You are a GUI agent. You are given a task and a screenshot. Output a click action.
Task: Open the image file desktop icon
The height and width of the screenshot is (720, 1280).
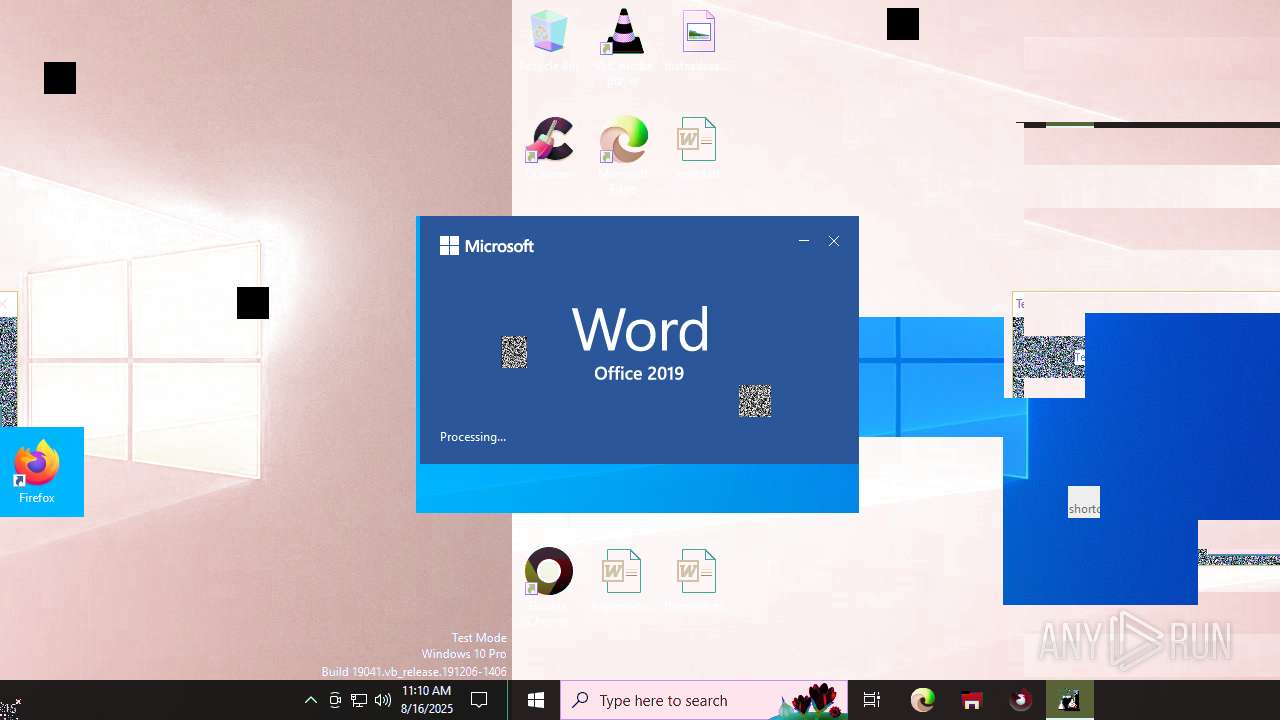coord(698,41)
